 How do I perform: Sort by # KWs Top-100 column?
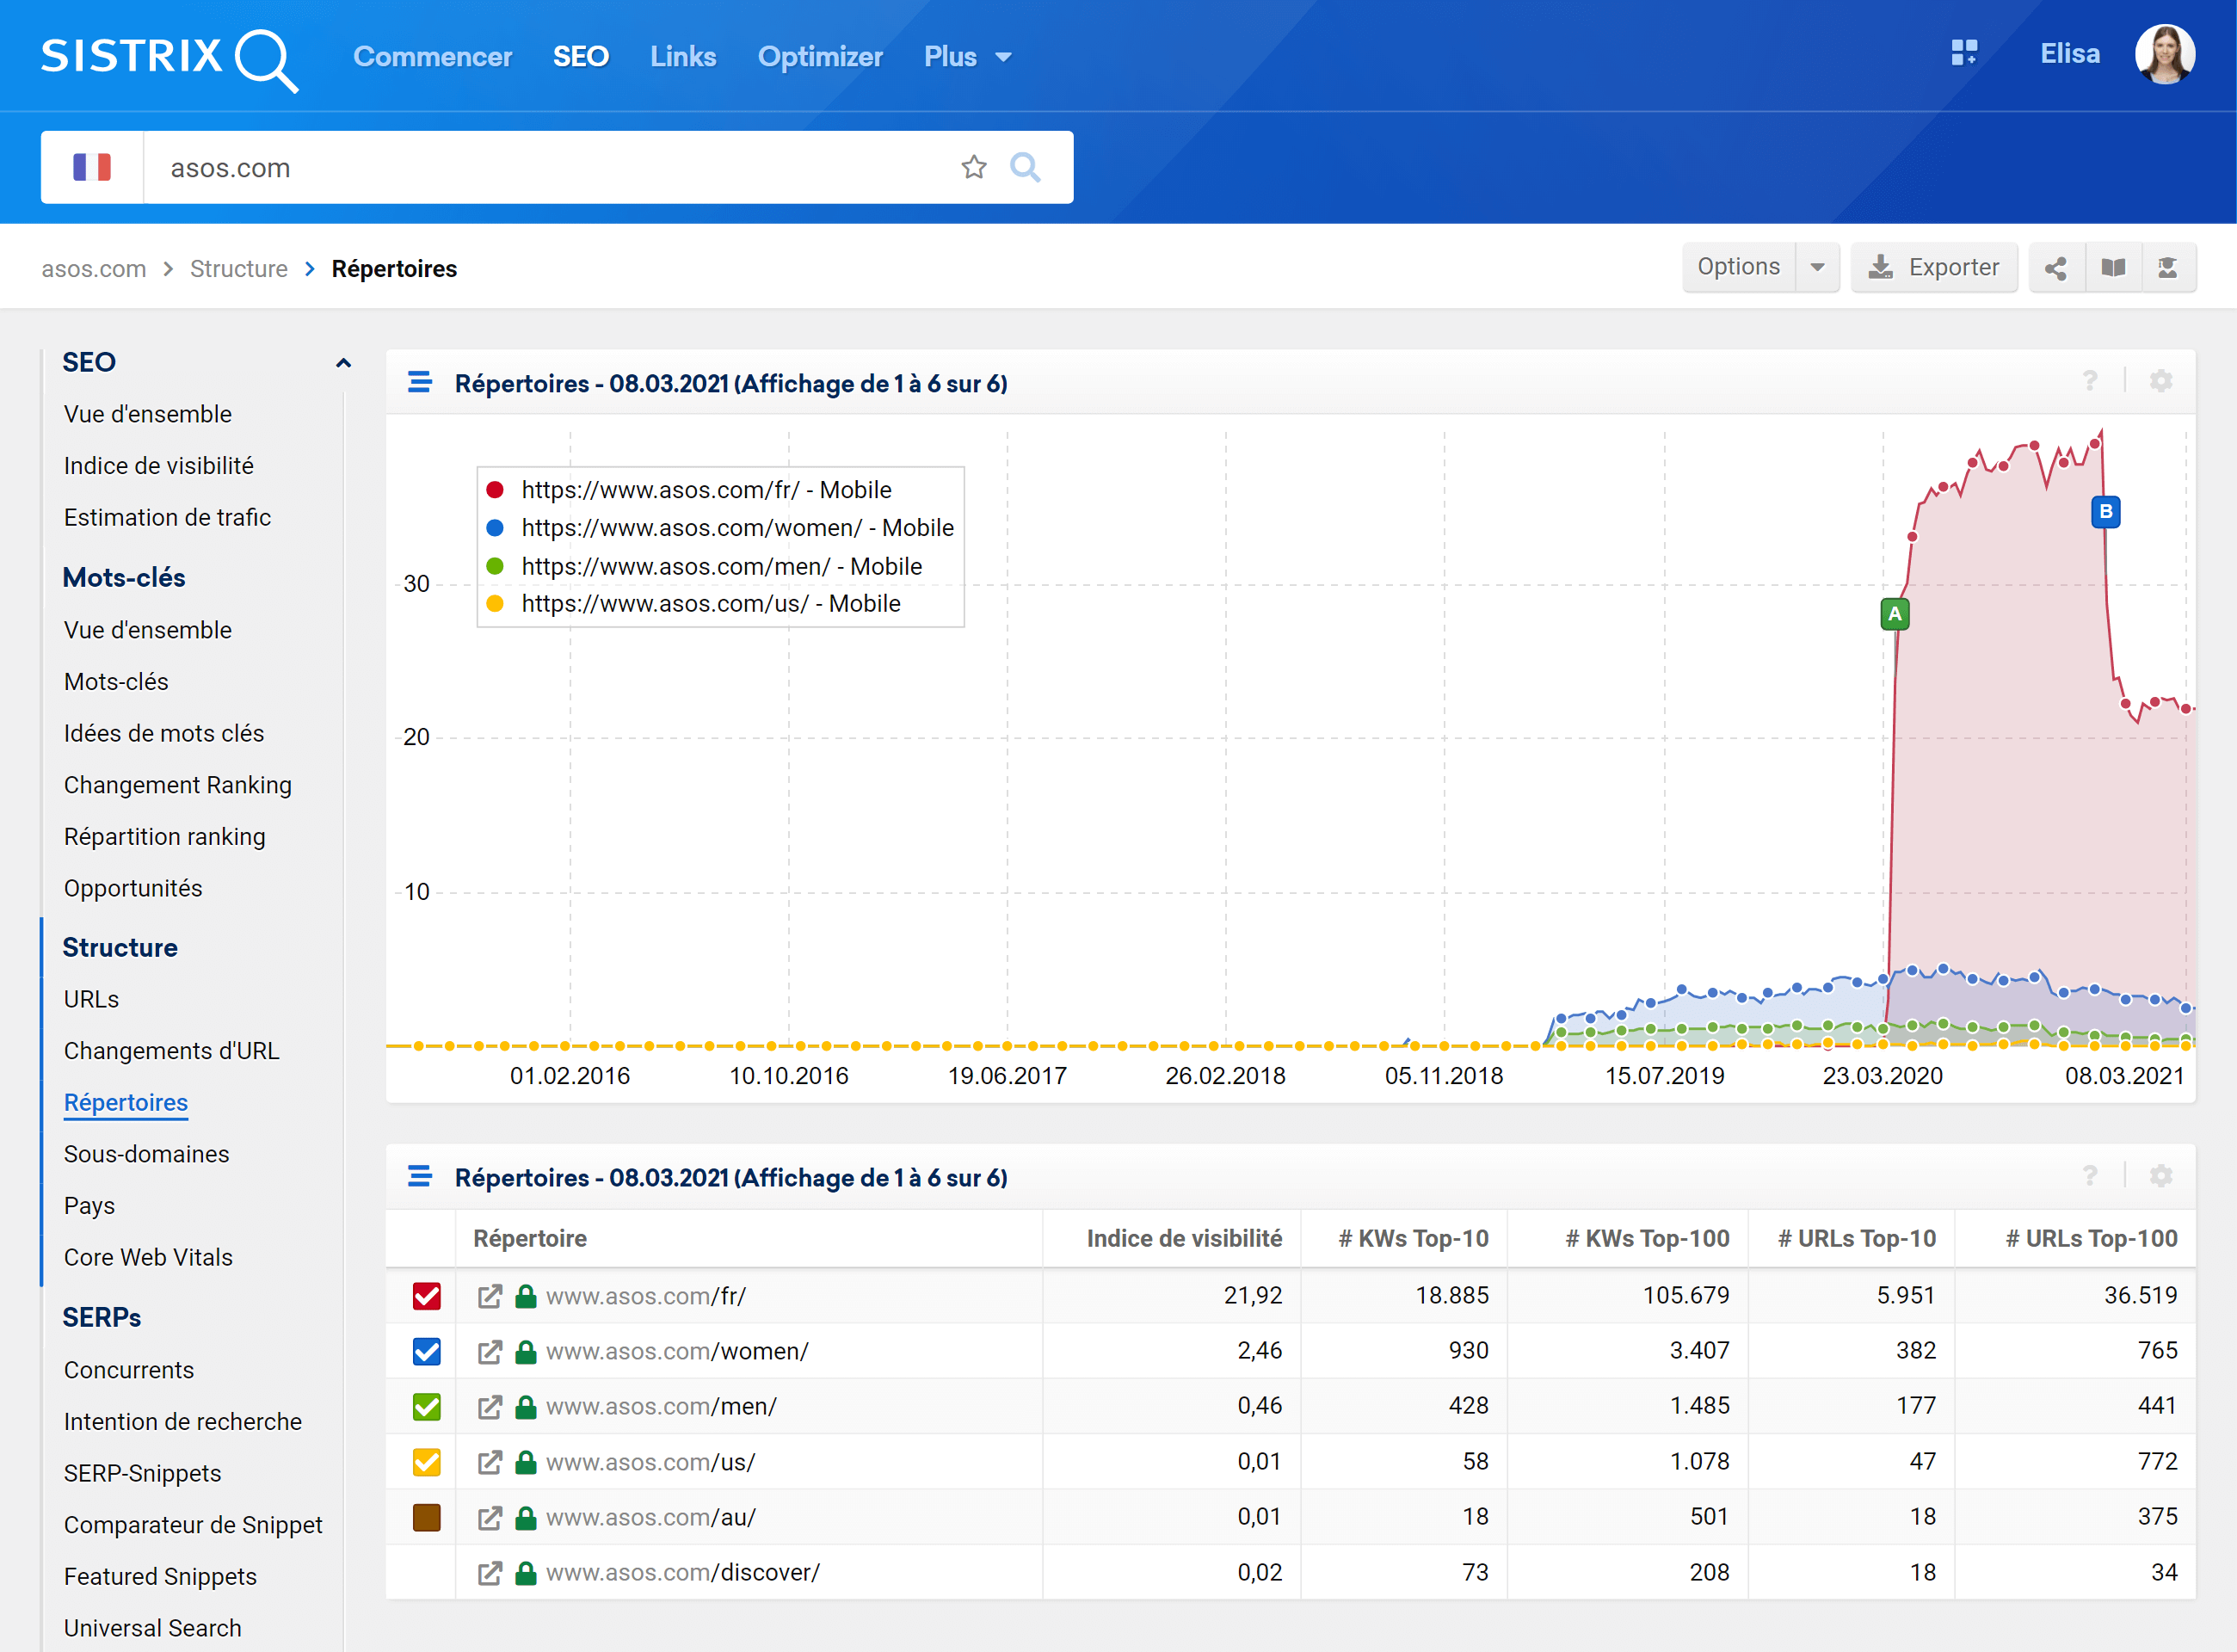click(x=1647, y=1238)
